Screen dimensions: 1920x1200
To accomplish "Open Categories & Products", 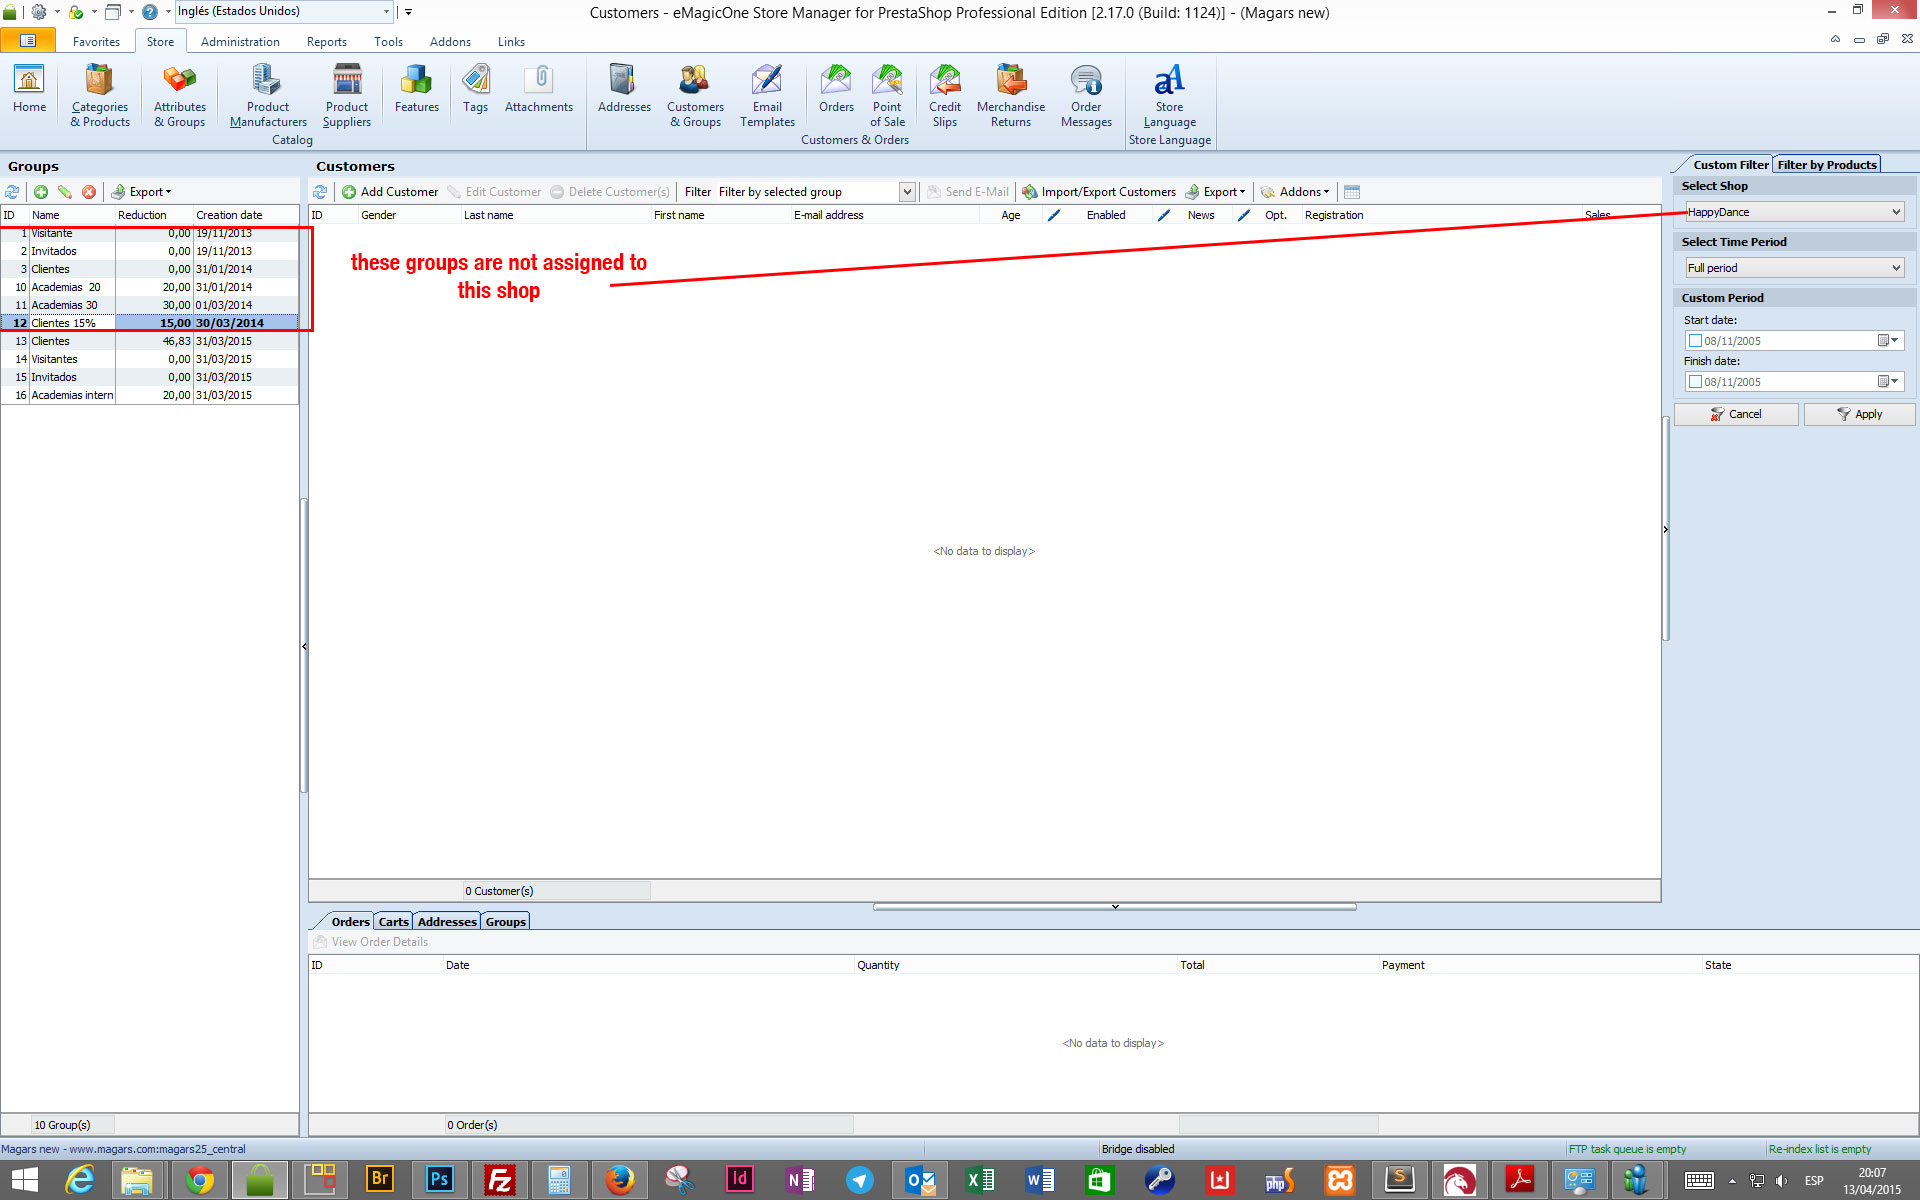I will 99,96.
